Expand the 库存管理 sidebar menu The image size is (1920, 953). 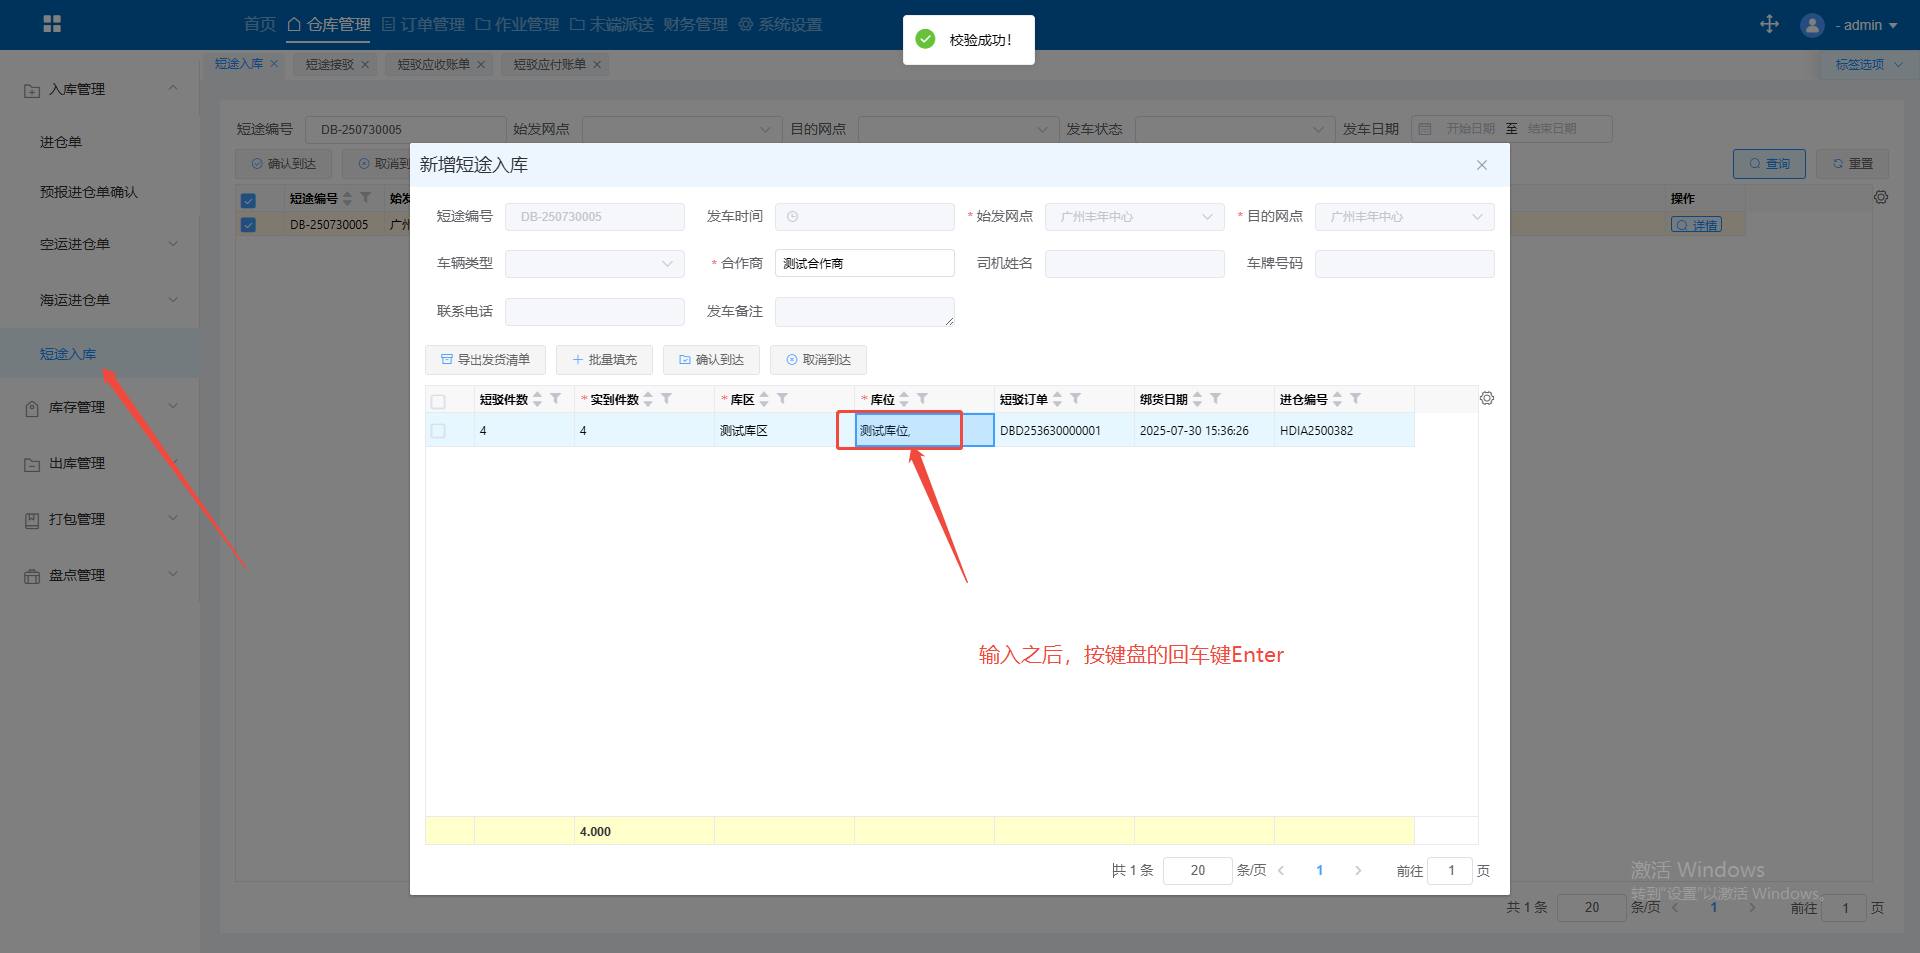tap(100, 407)
